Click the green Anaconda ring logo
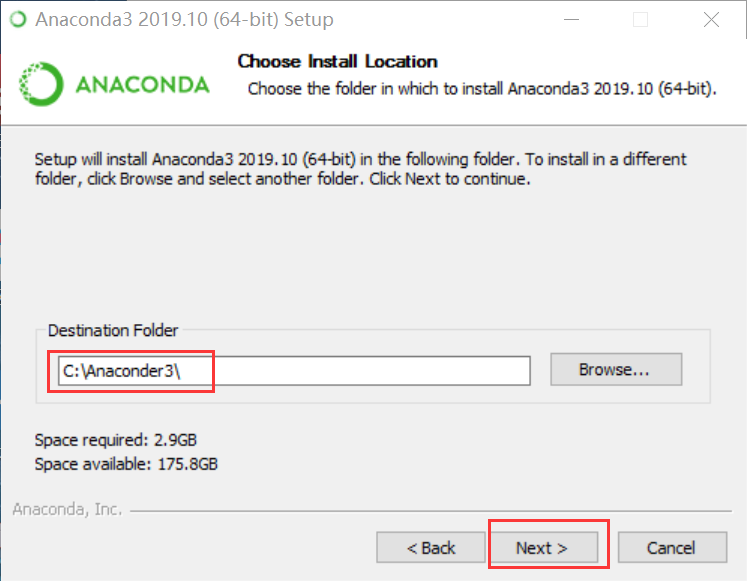The width and height of the screenshot is (747, 581). tap(41, 84)
